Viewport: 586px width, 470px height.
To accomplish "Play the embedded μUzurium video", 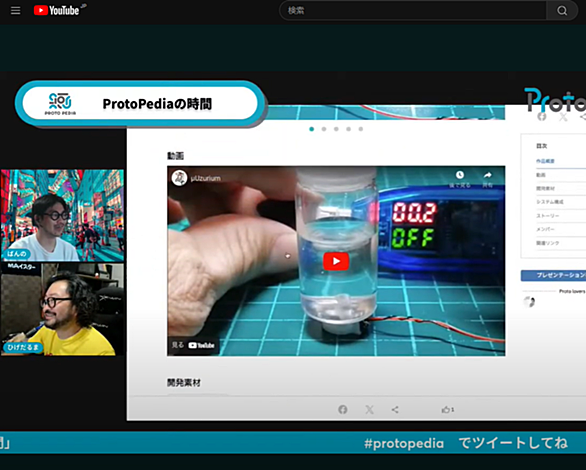I will 336,261.
